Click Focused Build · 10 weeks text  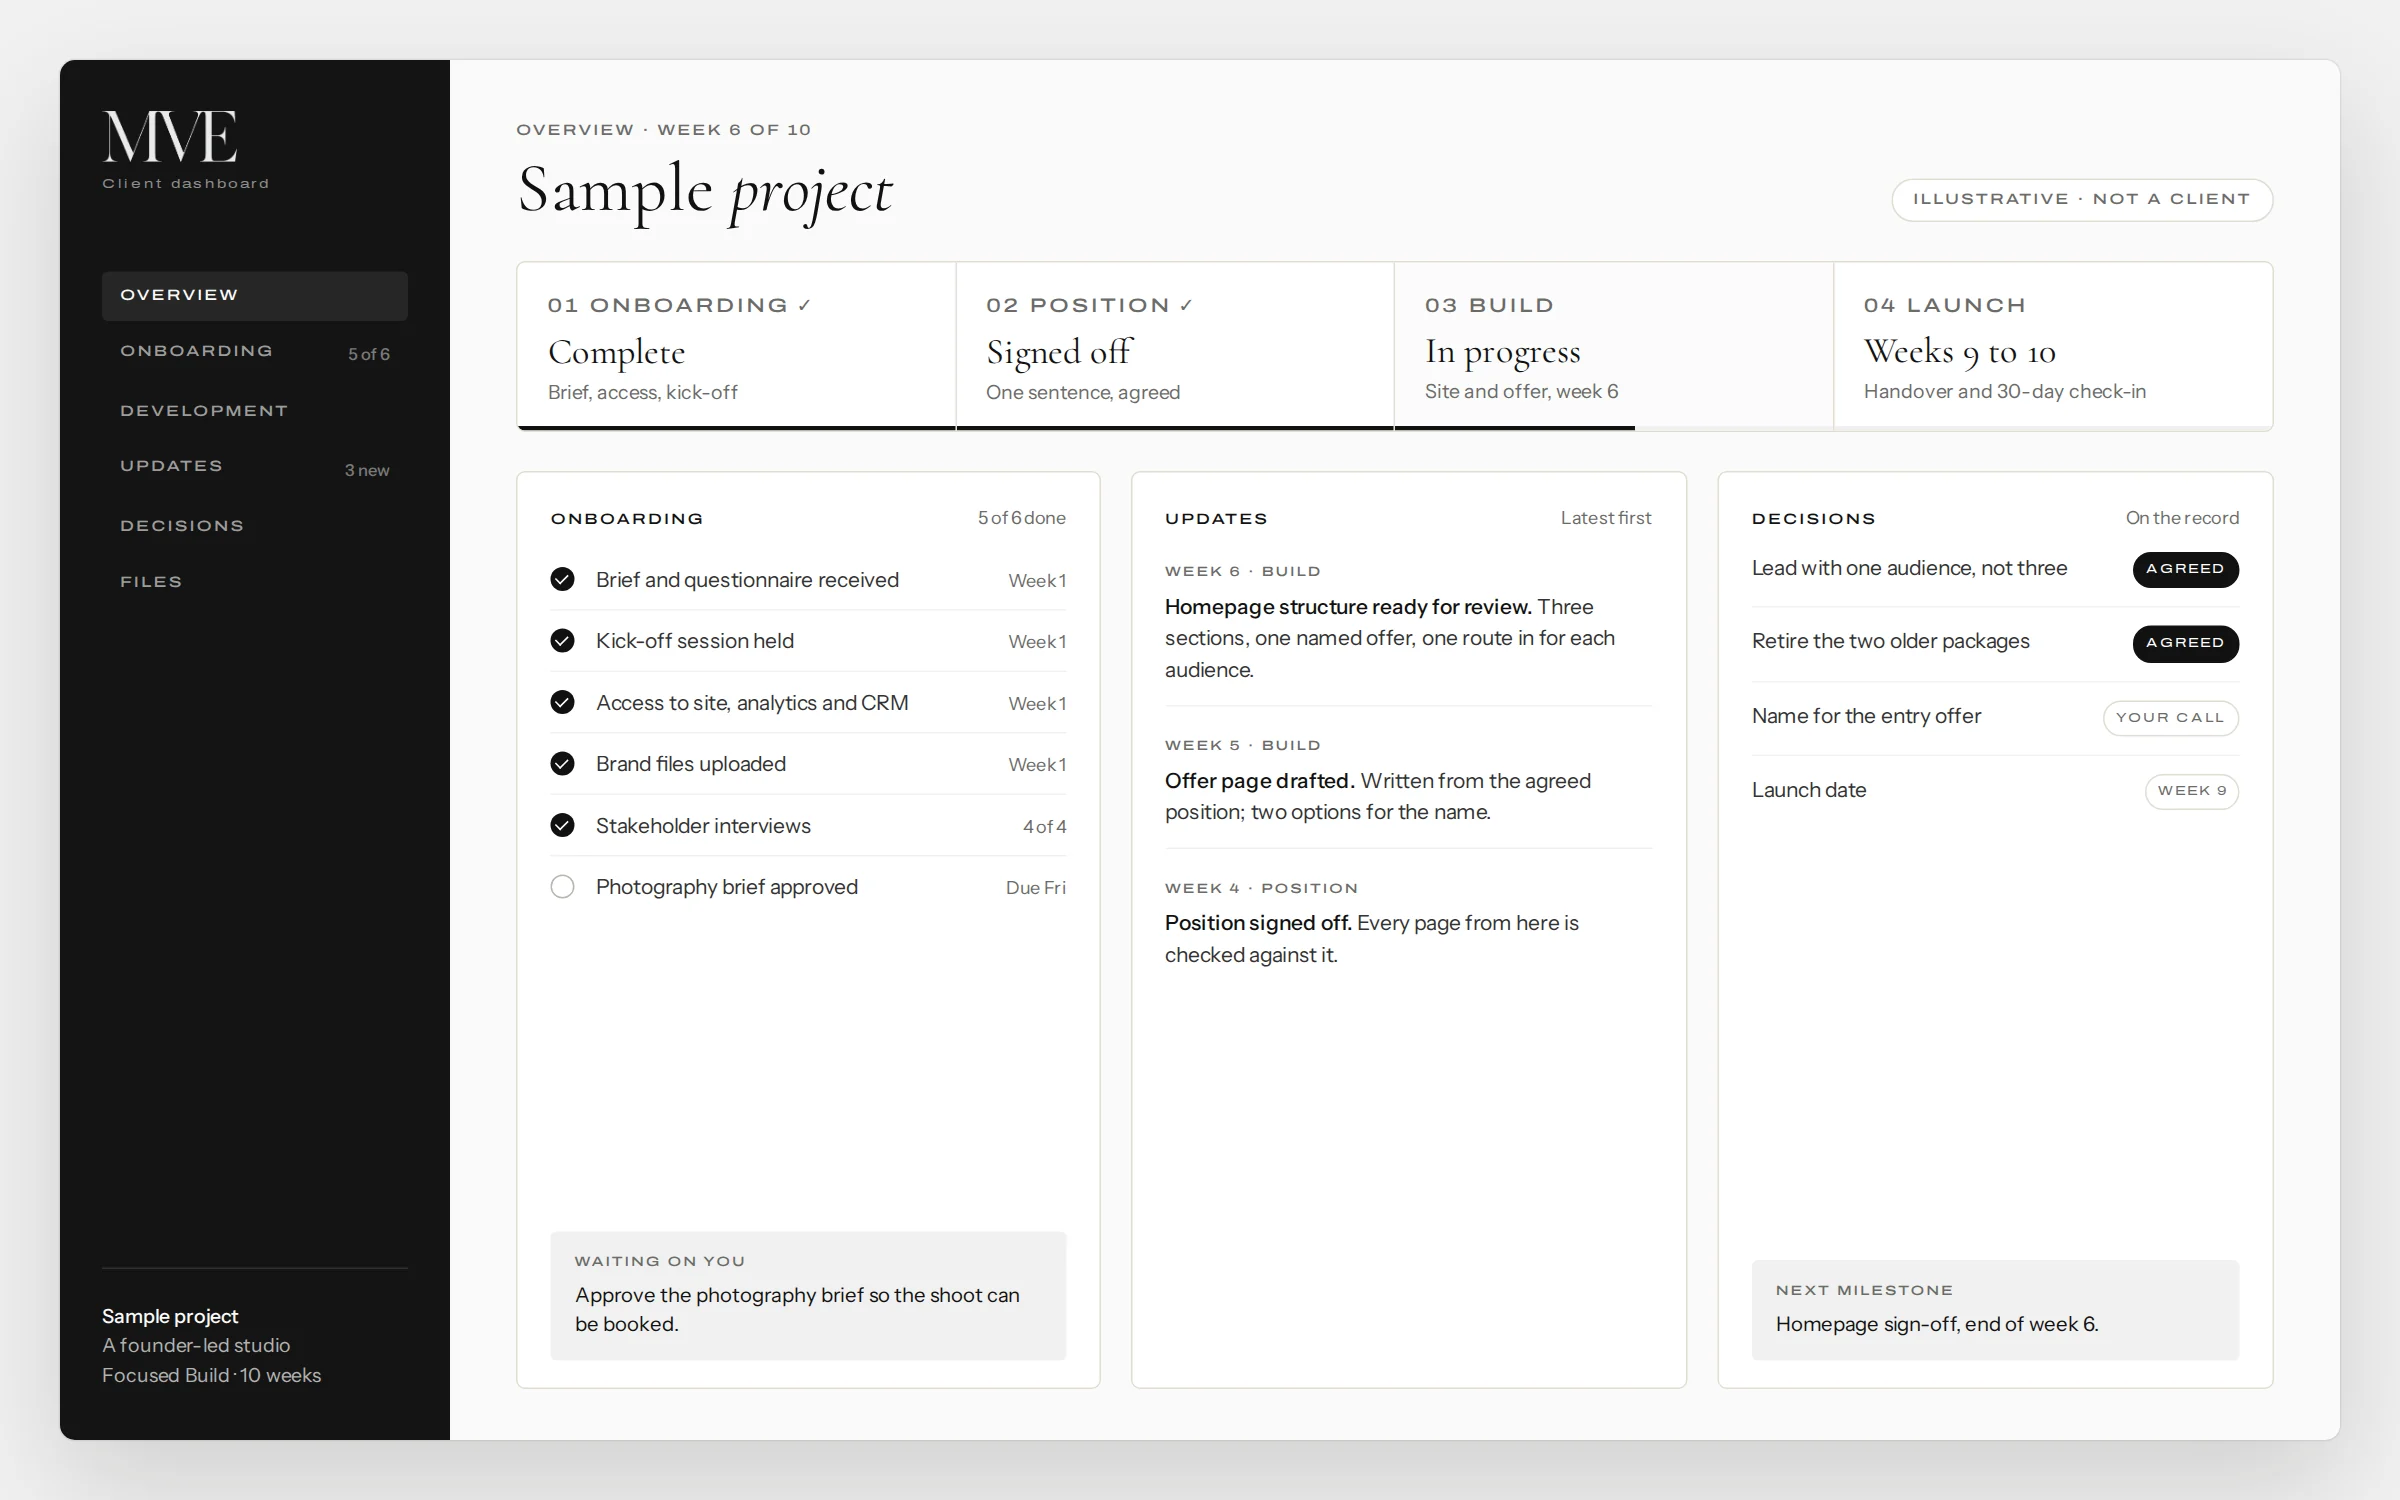pyautogui.click(x=212, y=1375)
